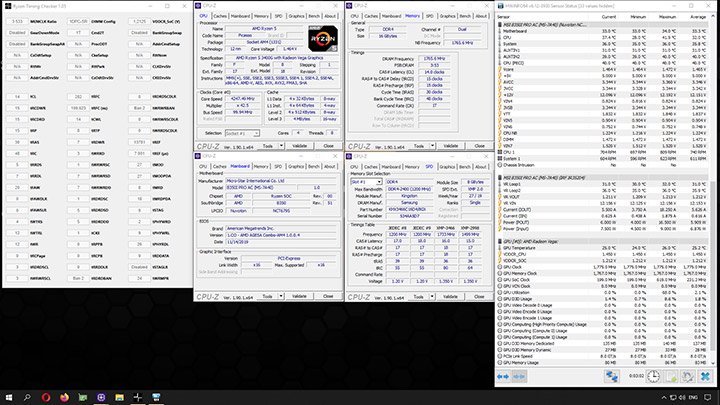Click Tools button in CPU-Z Mainboard window
Image resolution: width=720 pixels, height=405 pixels.
(267, 297)
